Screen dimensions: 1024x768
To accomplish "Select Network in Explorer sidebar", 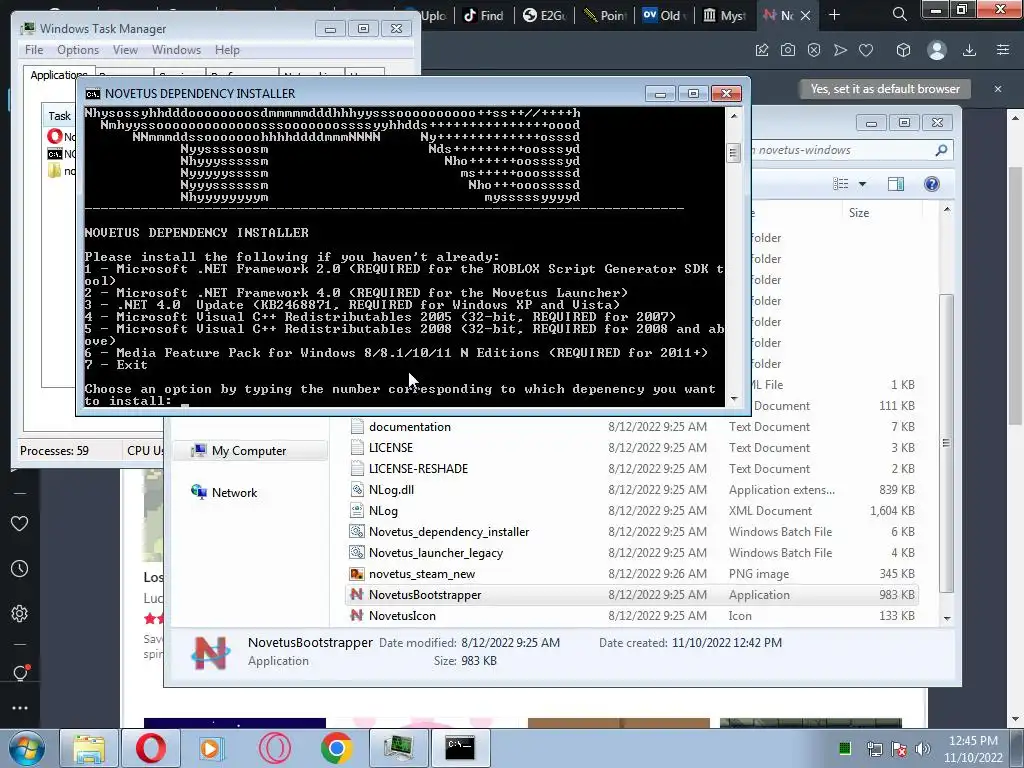I will click(224, 492).
